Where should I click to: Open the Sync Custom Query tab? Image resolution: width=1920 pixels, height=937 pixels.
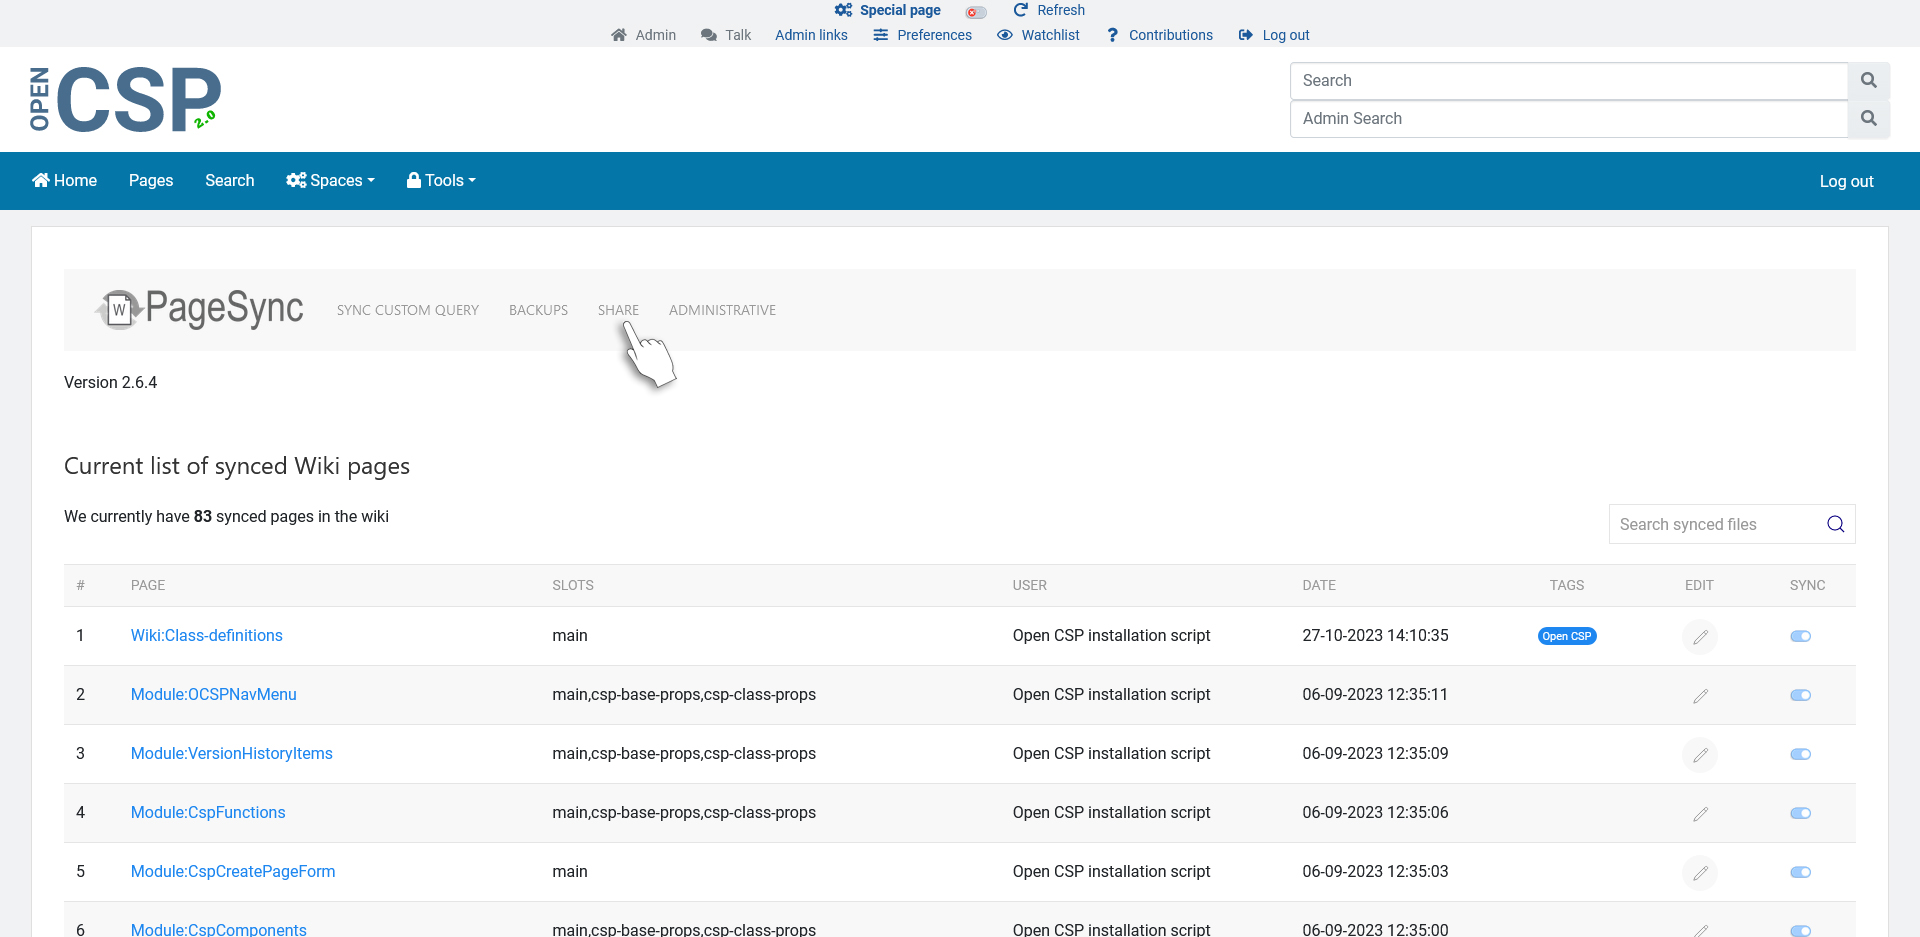(407, 311)
